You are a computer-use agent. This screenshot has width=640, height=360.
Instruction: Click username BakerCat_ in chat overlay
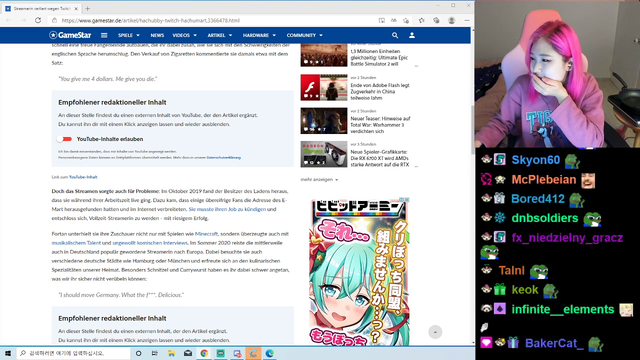pyautogui.click(x=554, y=343)
